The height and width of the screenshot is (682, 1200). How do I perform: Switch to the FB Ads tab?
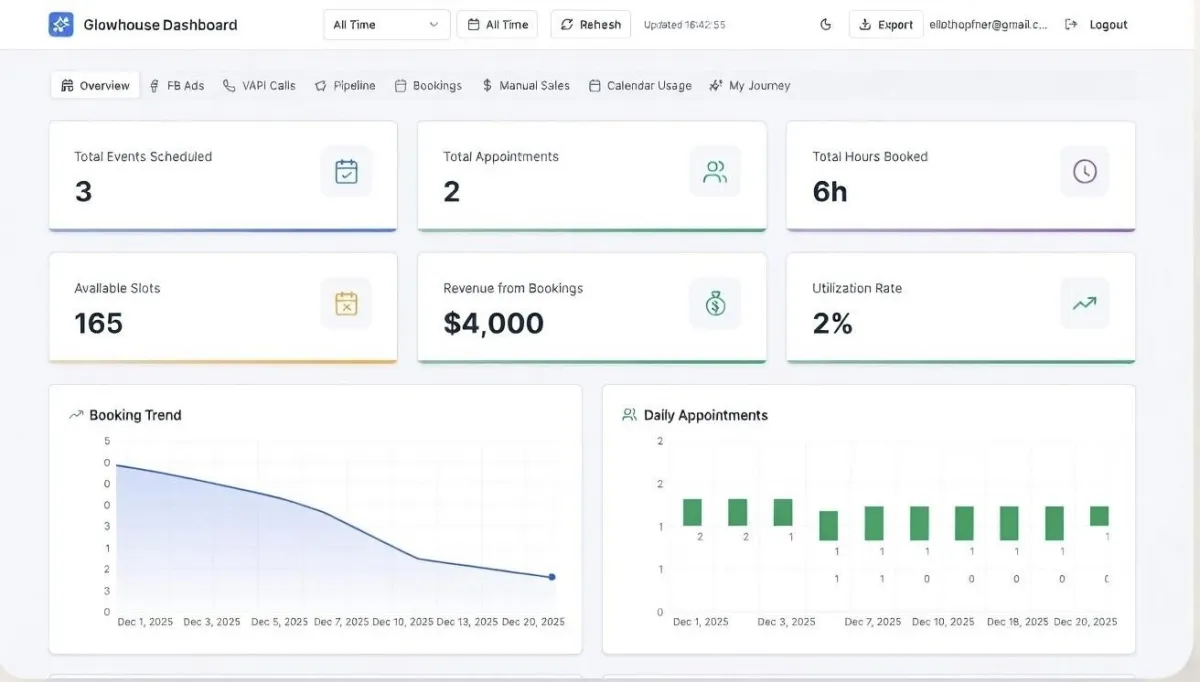pos(177,86)
